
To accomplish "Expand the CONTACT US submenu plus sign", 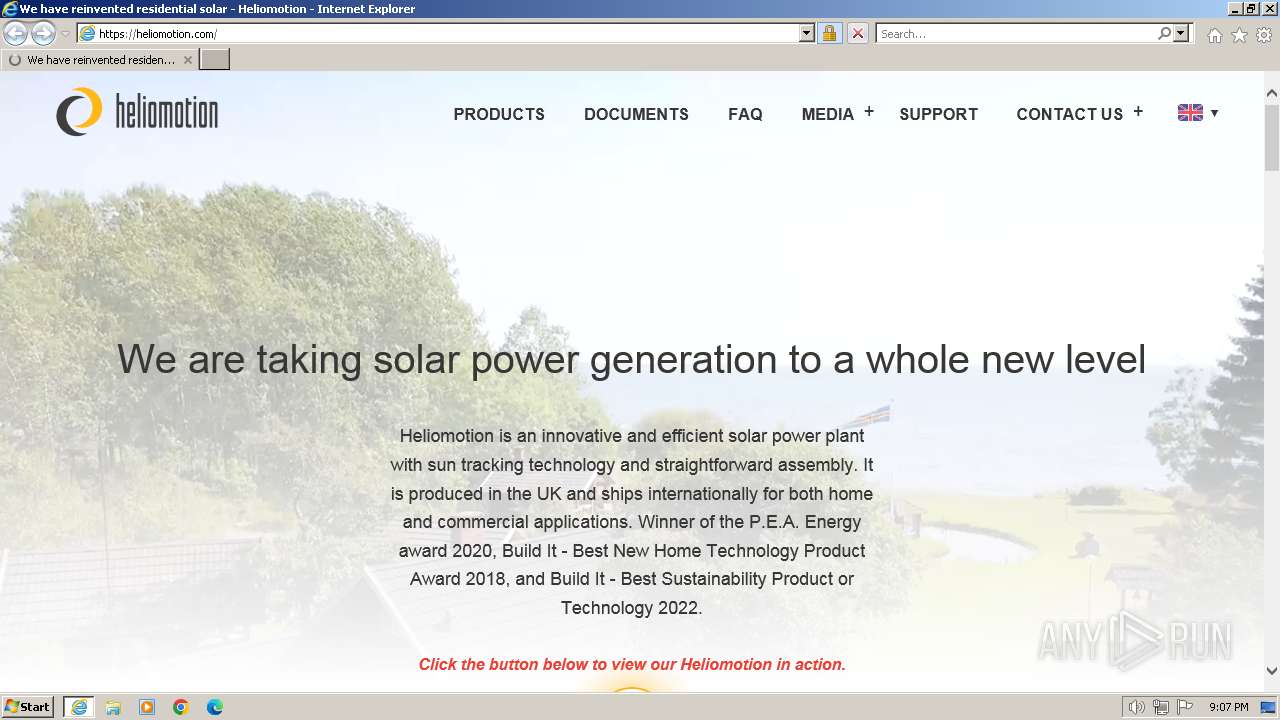I will 1138,112.
